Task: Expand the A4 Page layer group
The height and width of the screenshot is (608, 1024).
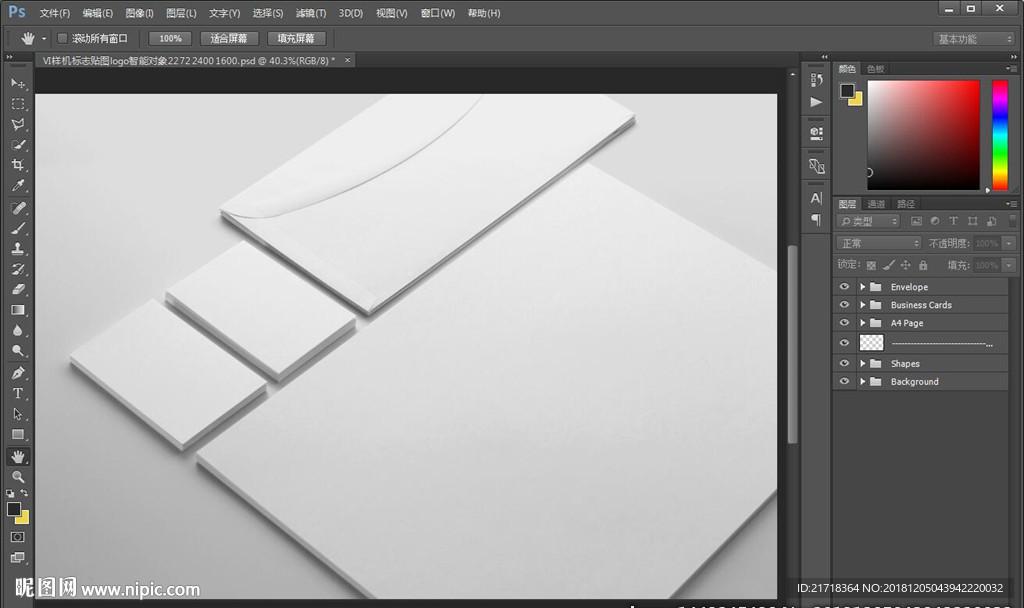Action: (862, 323)
